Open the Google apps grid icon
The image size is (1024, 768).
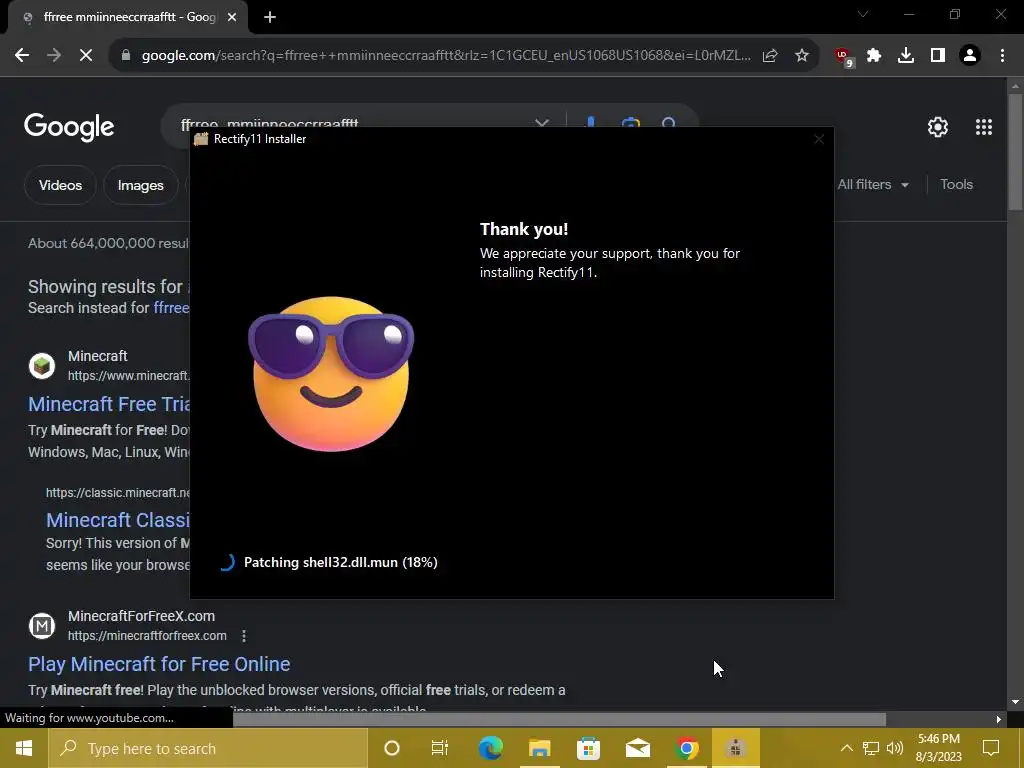984,127
